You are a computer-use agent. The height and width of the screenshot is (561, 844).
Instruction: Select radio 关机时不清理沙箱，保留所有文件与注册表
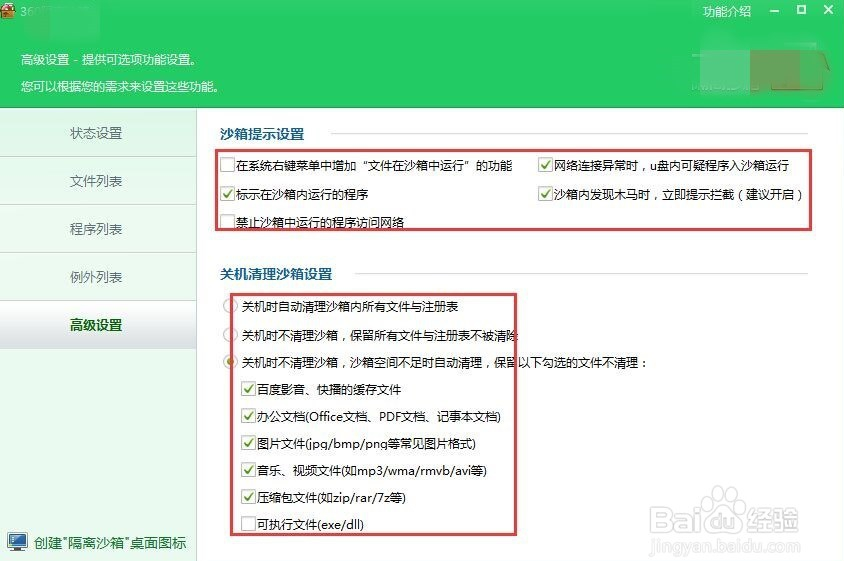230,335
